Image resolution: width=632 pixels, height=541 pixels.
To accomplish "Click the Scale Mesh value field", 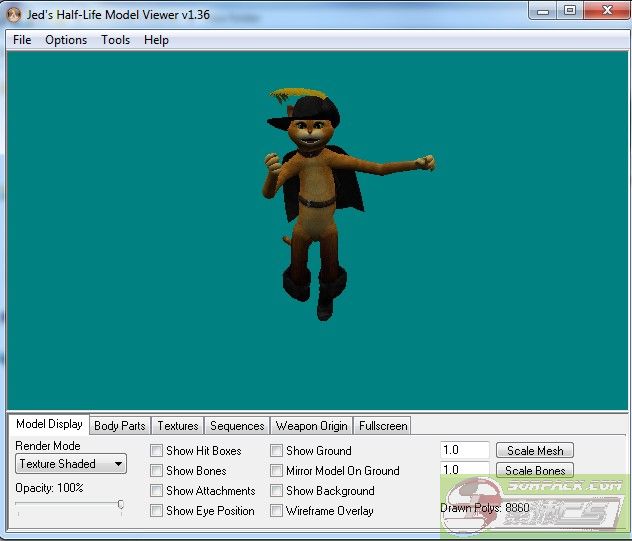I will (464, 451).
